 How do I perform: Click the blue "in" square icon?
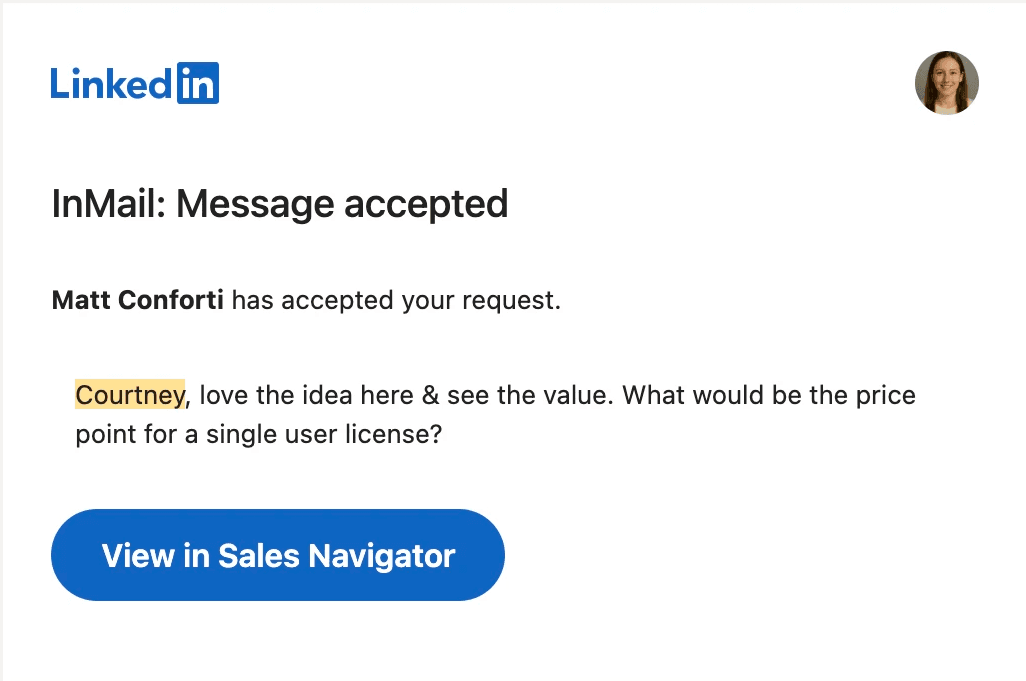point(198,84)
